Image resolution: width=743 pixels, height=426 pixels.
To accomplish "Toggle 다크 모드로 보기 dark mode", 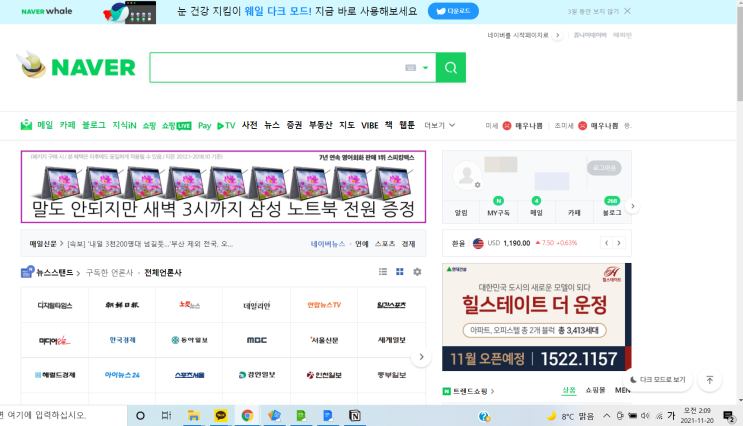I will 658,380.
